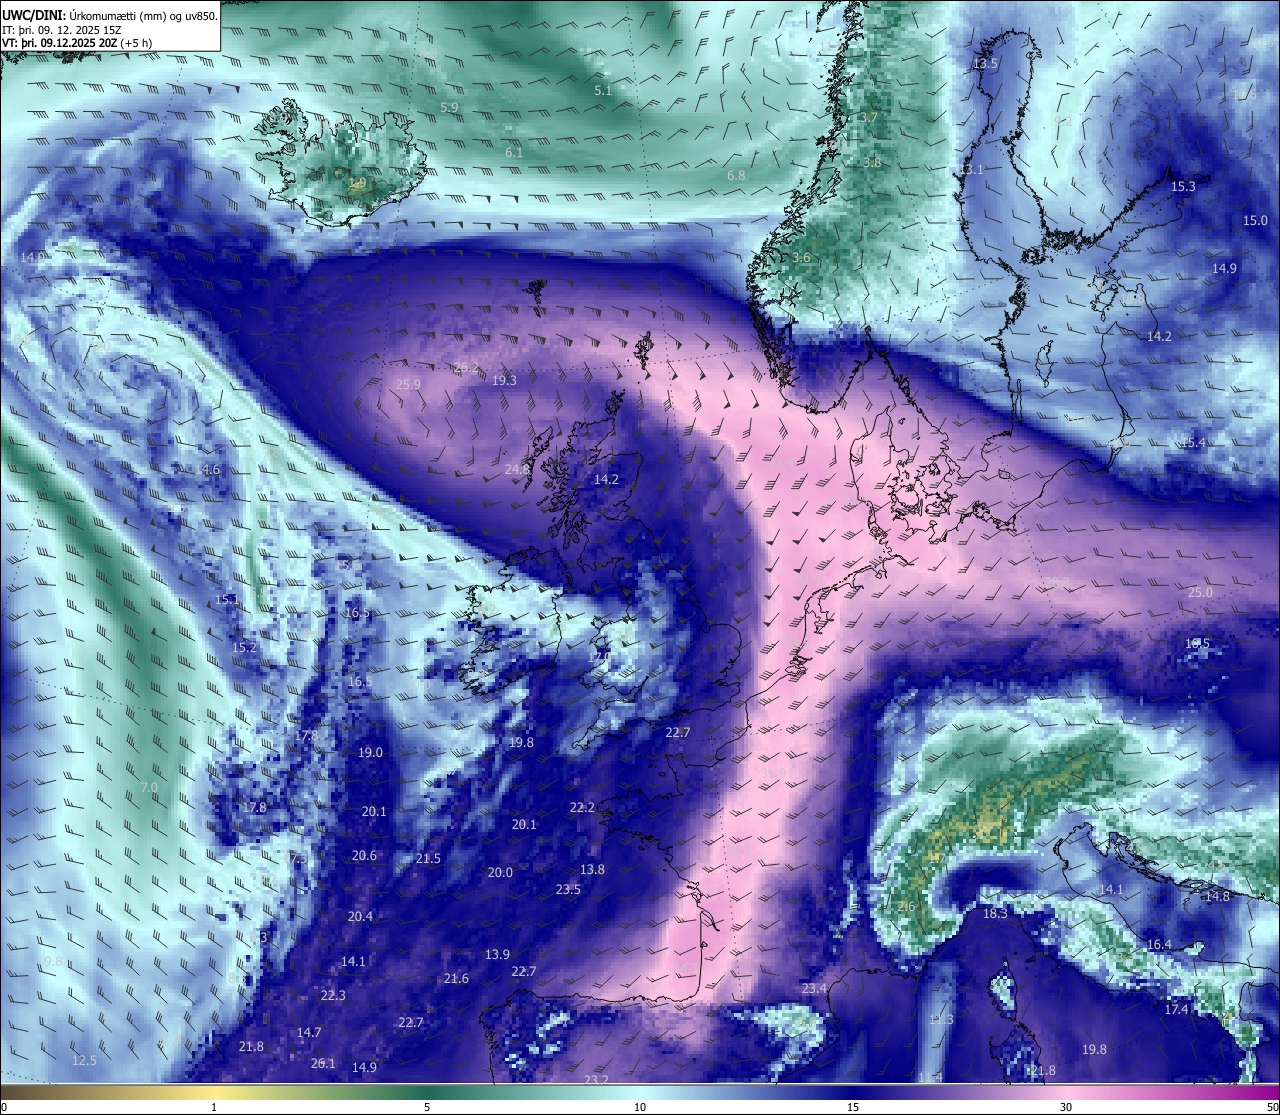
Task: Select the 15.0 value at the right edge
Action: (x=1255, y=220)
